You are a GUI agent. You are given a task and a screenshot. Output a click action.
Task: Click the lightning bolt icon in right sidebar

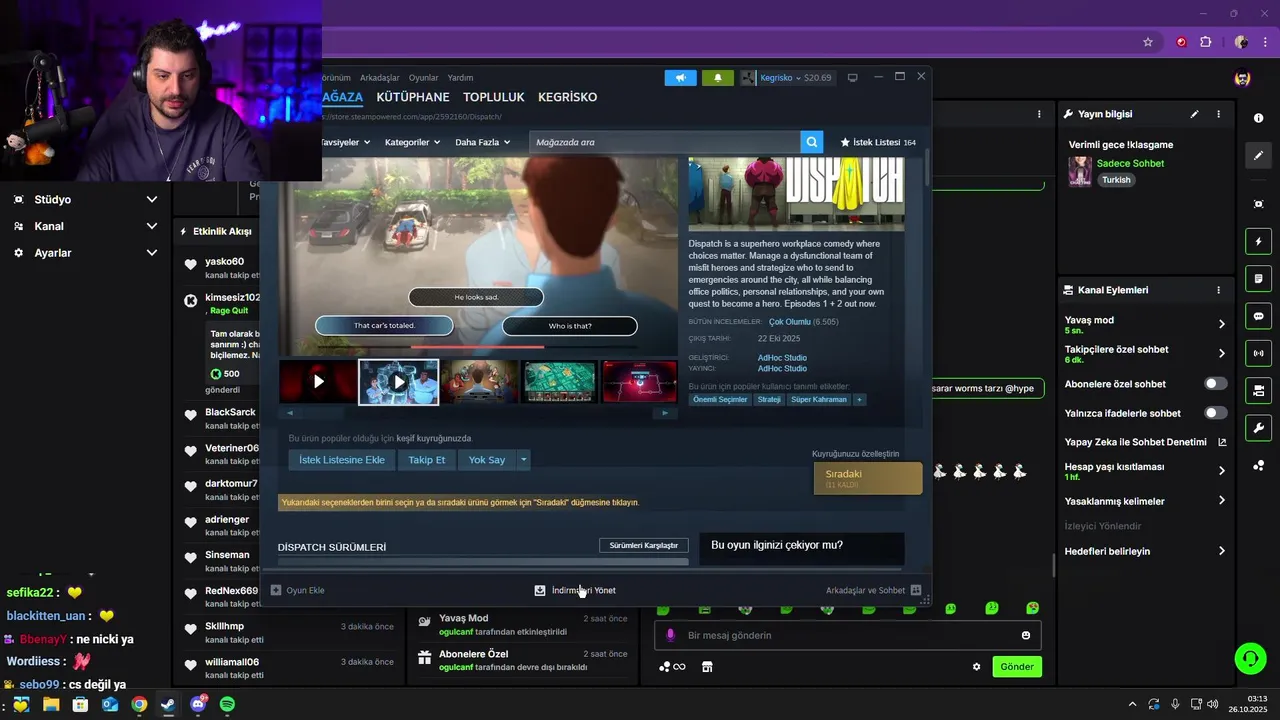tap(1258, 241)
